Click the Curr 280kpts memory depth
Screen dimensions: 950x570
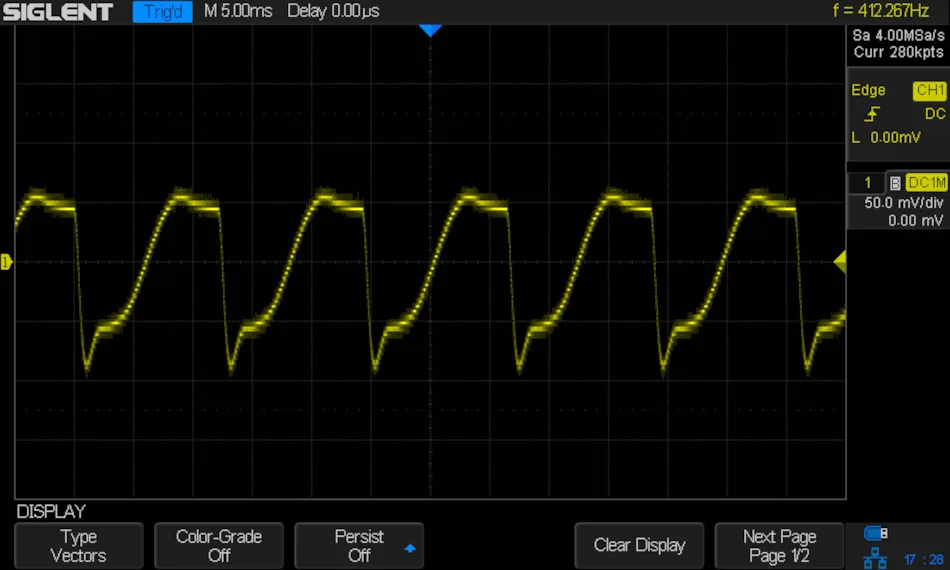click(x=899, y=52)
